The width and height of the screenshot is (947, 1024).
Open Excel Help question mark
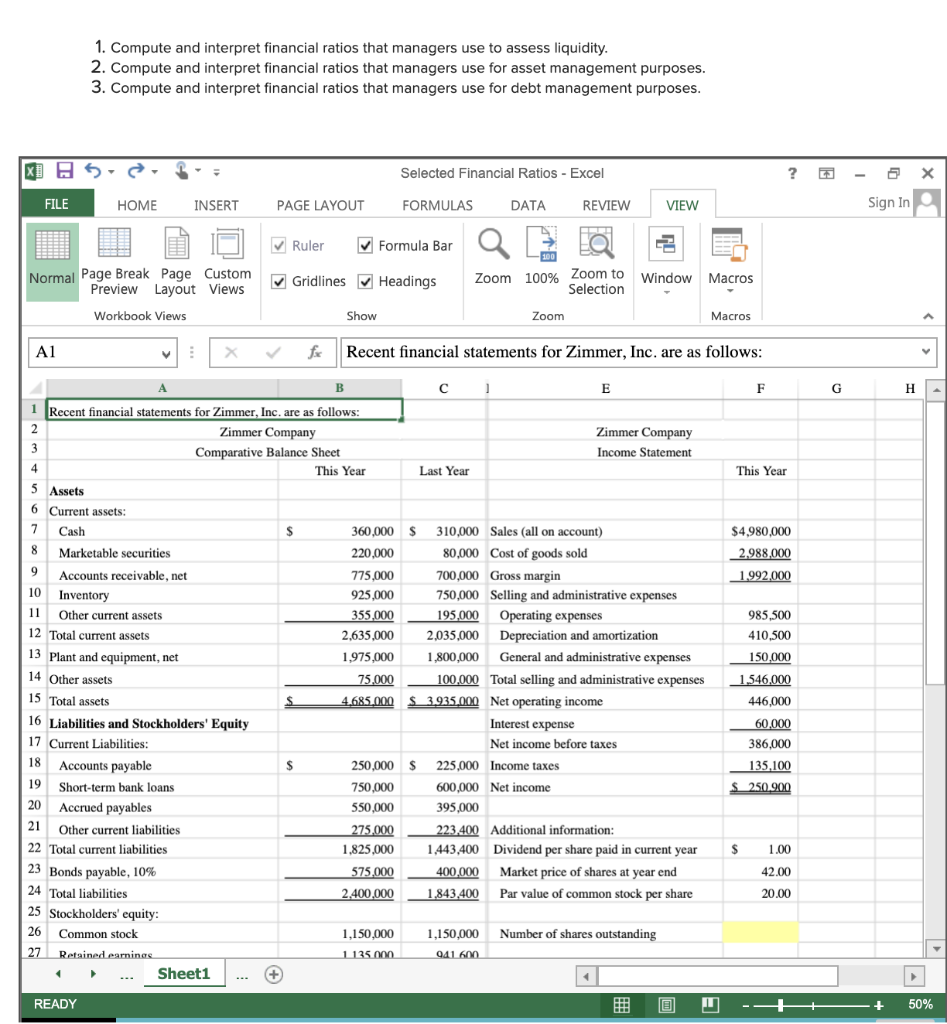click(792, 173)
